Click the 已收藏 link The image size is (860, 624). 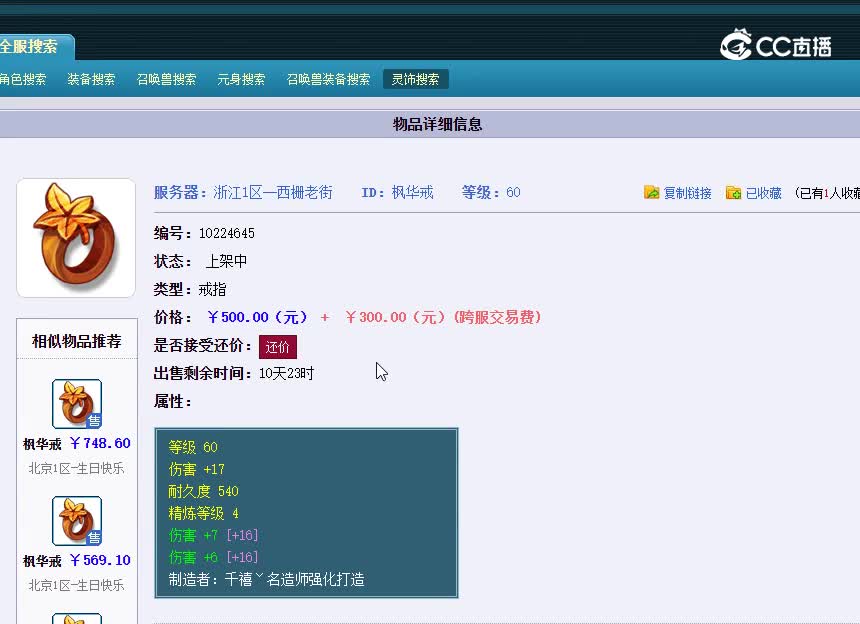pyautogui.click(x=763, y=193)
